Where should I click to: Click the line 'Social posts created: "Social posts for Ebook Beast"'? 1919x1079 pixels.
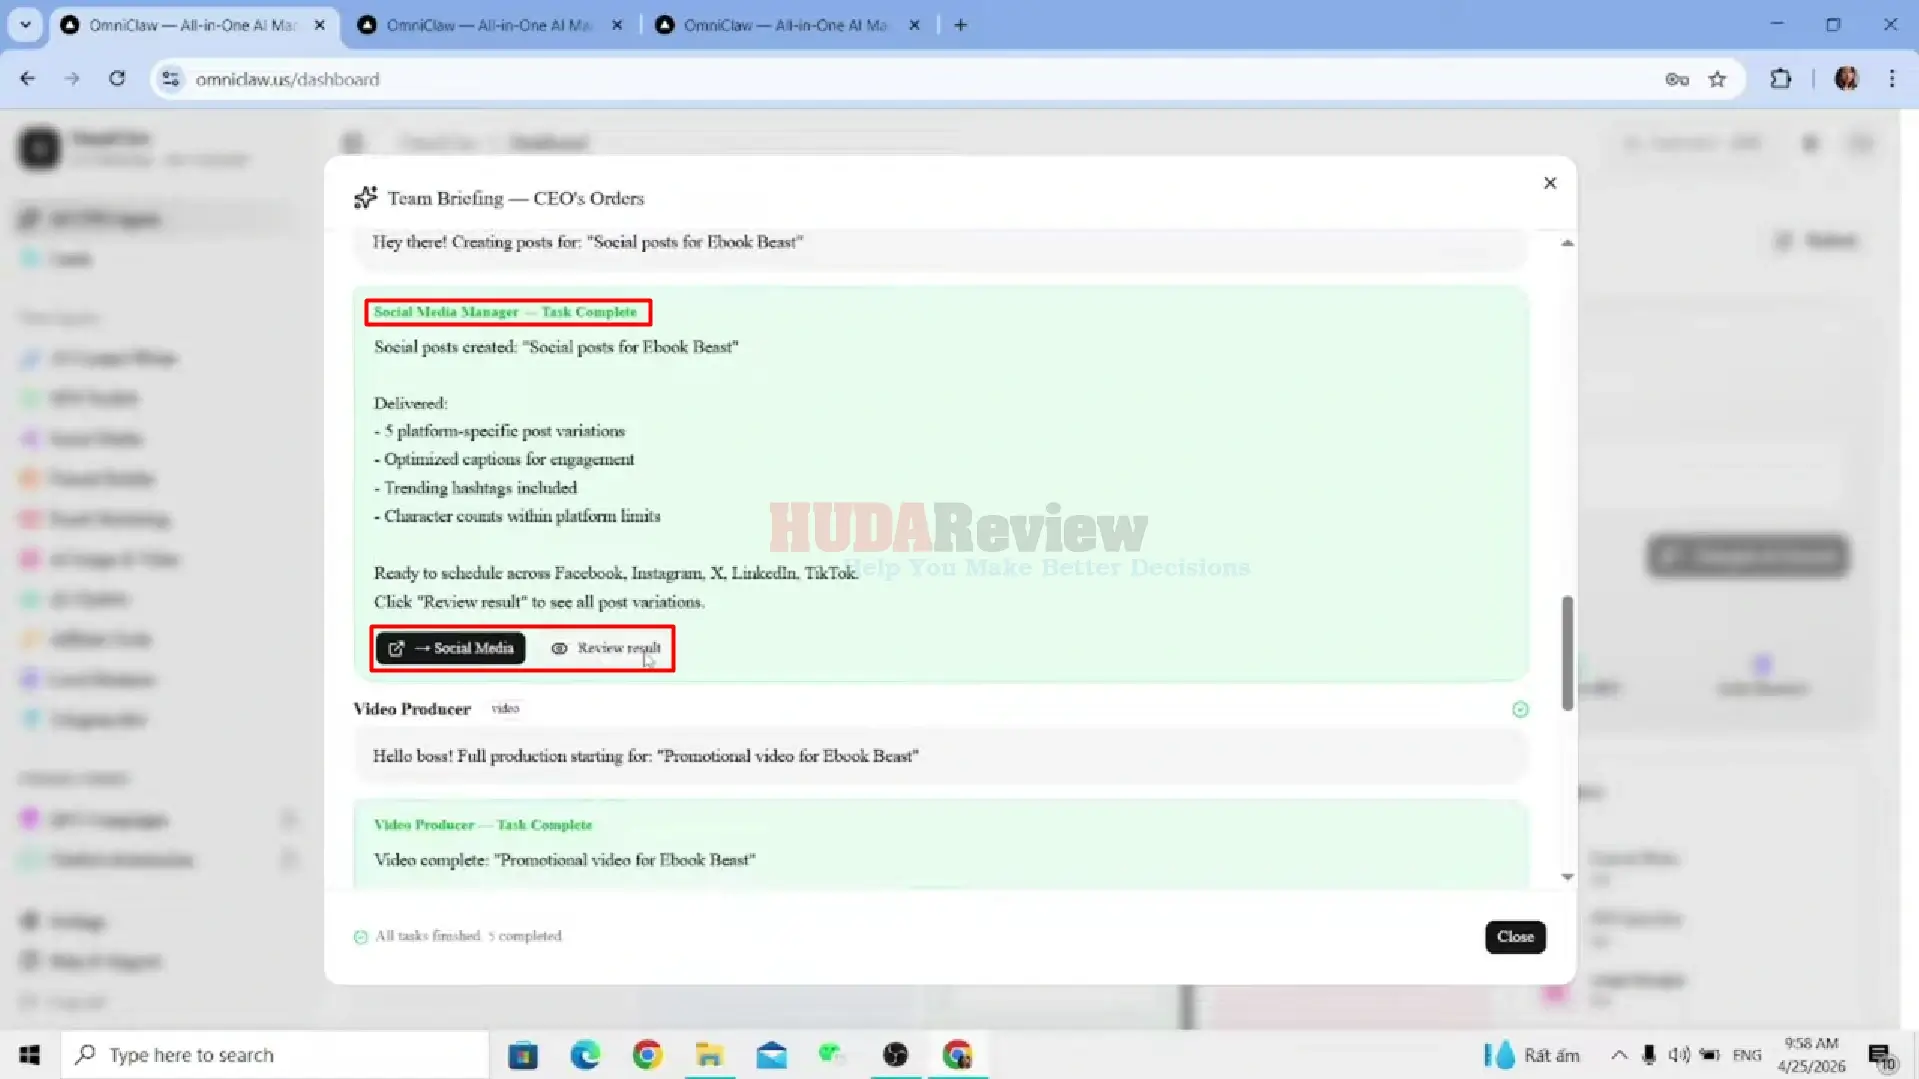point(556,347)
